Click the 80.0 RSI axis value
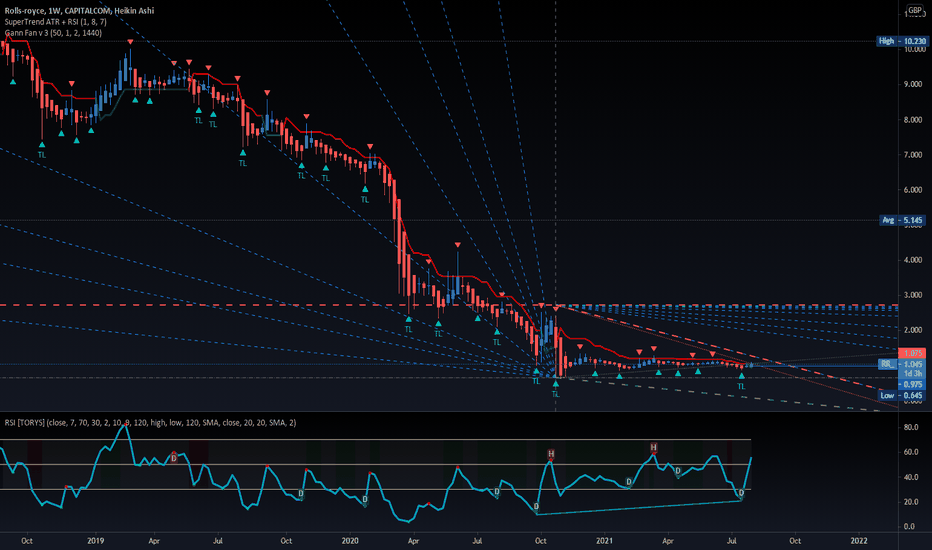 tap(911, 427)
